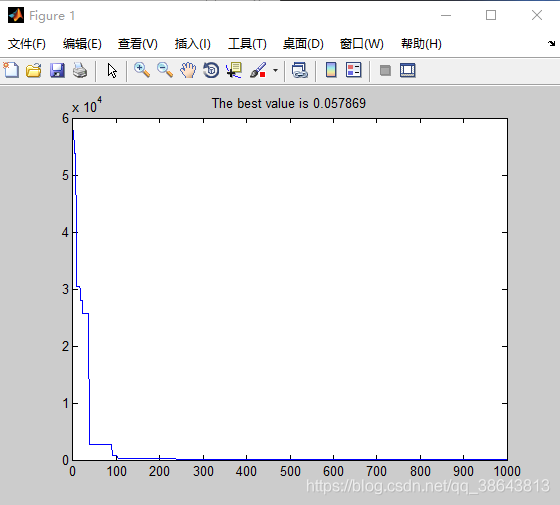
Task: Insert a legend with the toolbar icon
Action: (354, 70)
